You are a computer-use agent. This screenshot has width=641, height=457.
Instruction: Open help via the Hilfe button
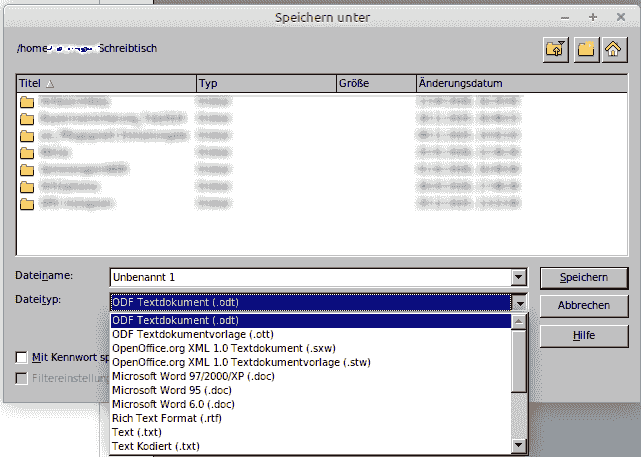click(576, 335)
